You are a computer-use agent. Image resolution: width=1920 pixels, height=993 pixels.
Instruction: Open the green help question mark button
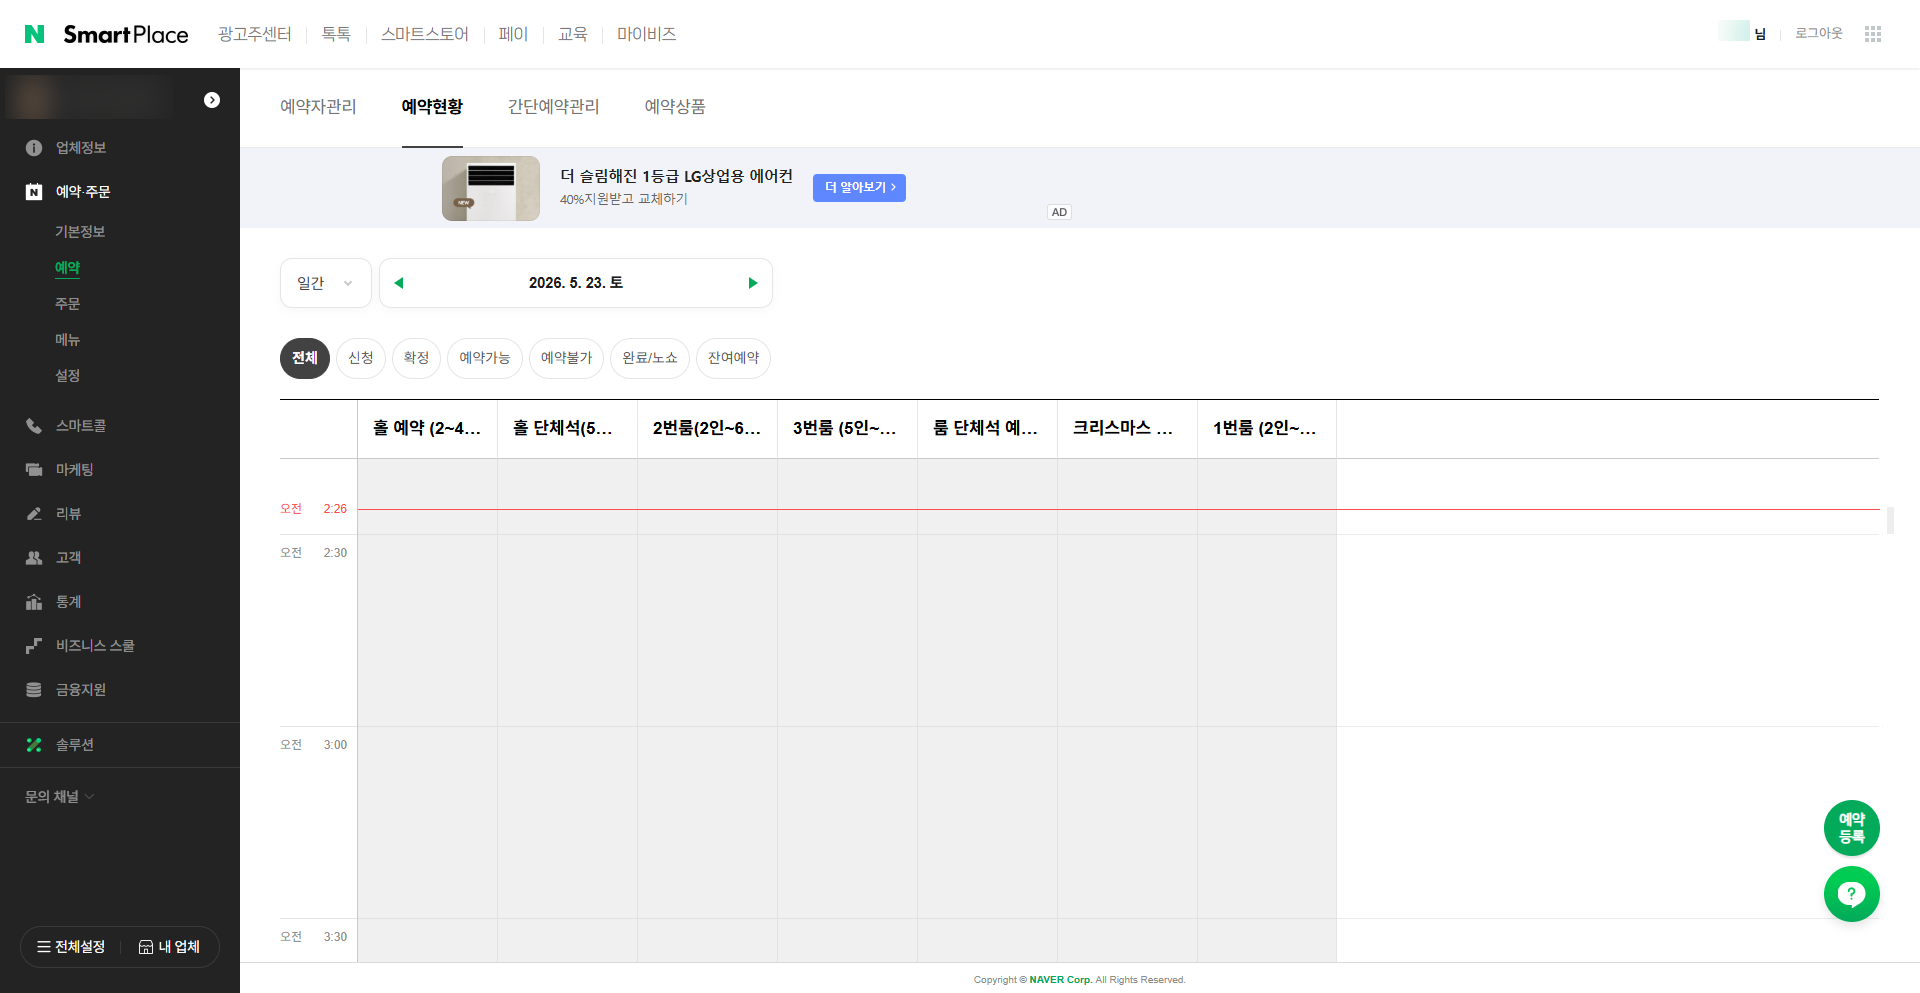click(x=1852, y=894)
